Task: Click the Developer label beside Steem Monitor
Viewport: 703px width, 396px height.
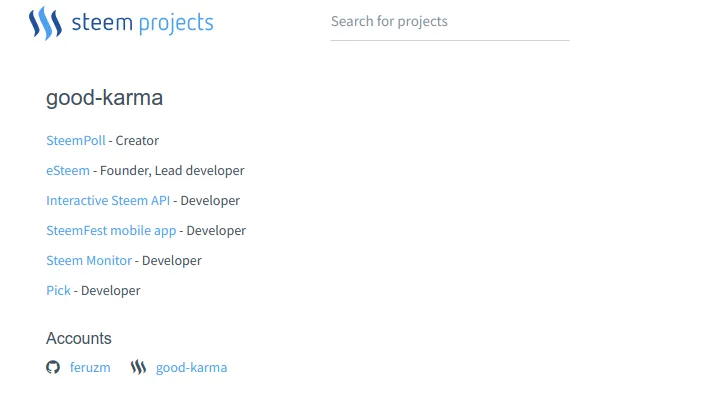Action: 172,261
